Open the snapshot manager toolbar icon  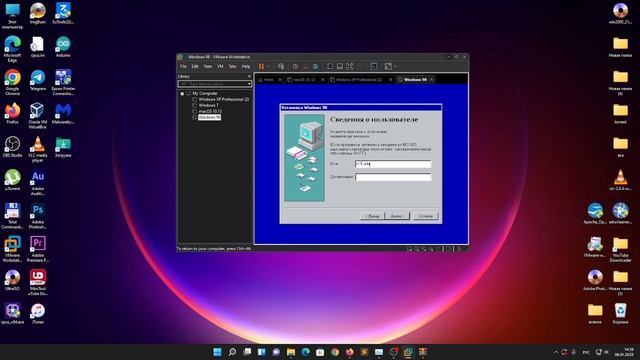click(x=315, y=67)
